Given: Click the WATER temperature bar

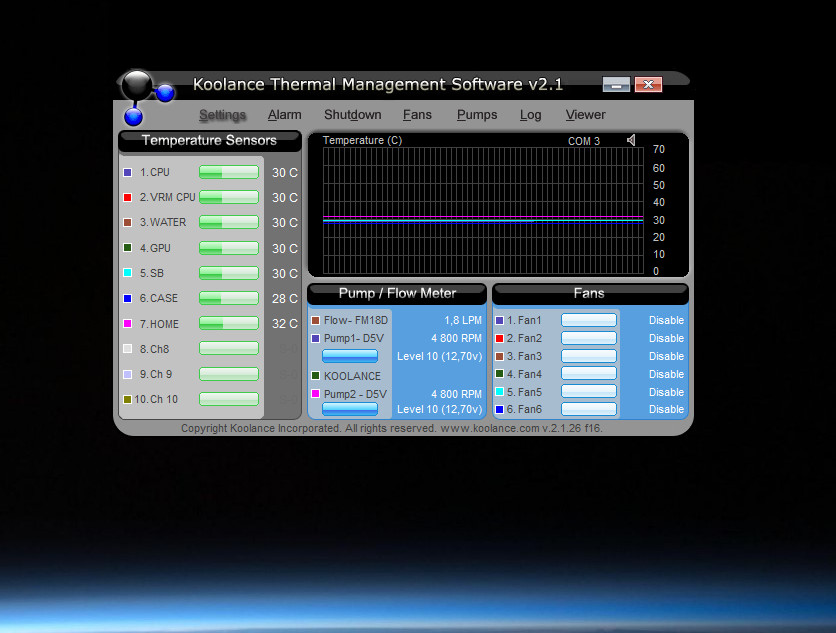Looking at the screenshot, I should tap(229, 222).
